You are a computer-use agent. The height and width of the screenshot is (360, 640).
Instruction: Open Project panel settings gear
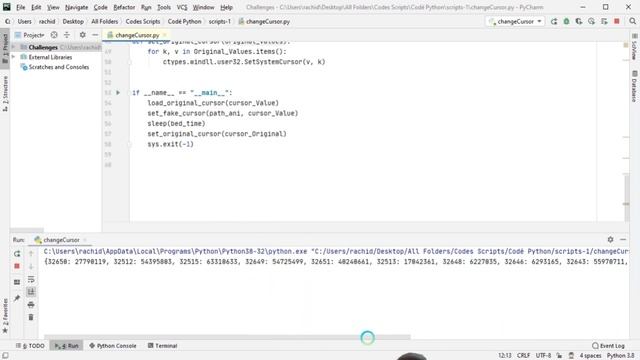[82, 35]
